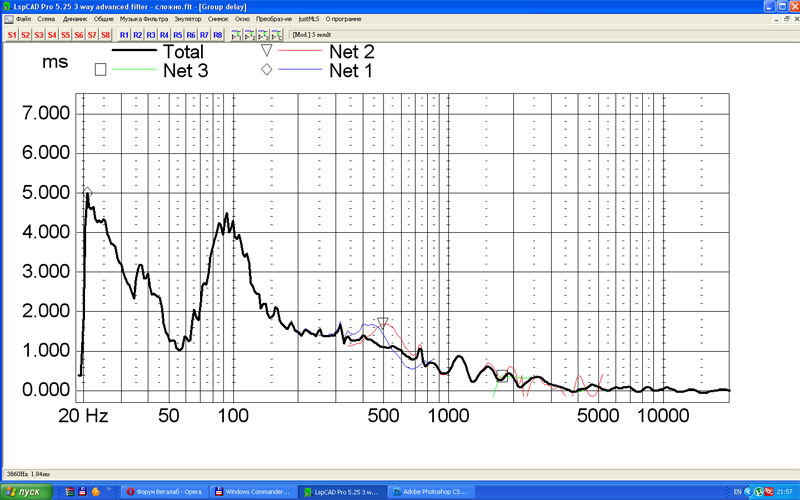800x500 pixels.
Task: Click the 20 Hz x-axis label
Action: coord(83,416)
